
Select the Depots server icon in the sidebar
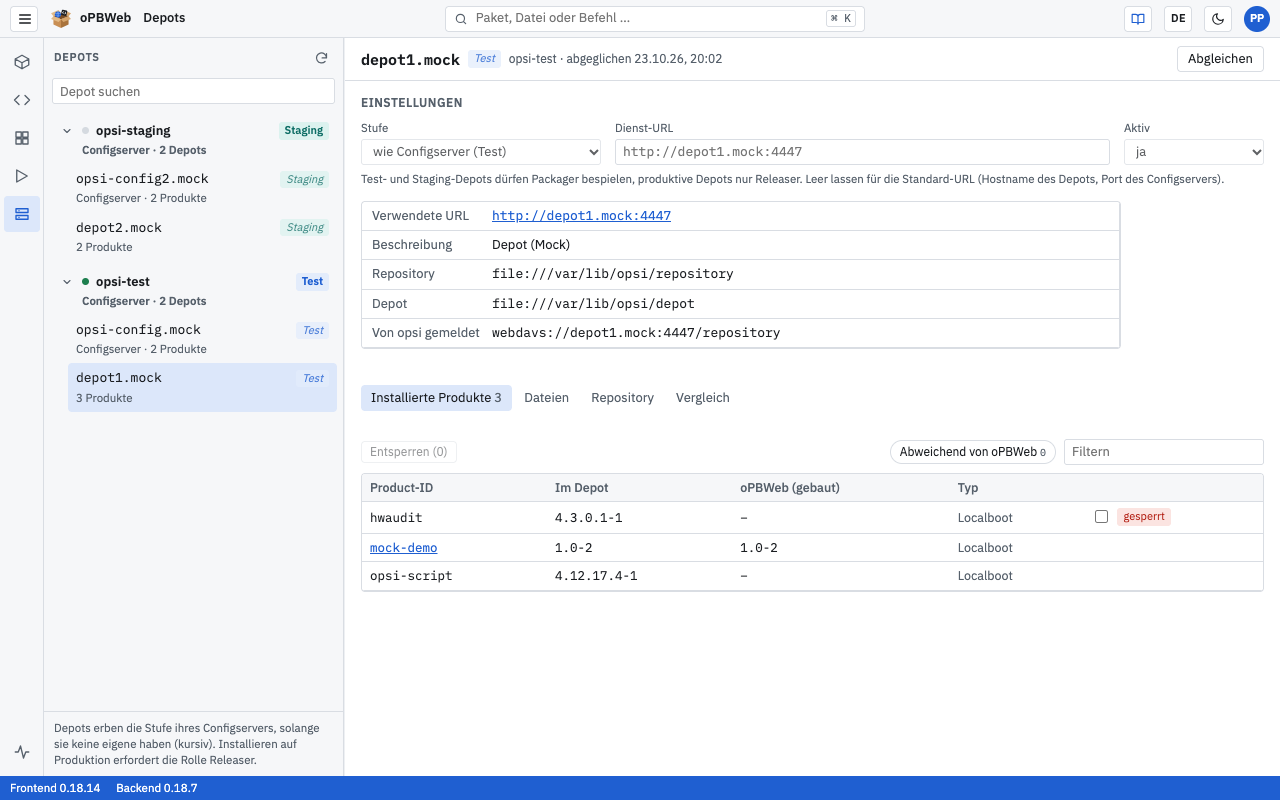(x=22, y=214)
